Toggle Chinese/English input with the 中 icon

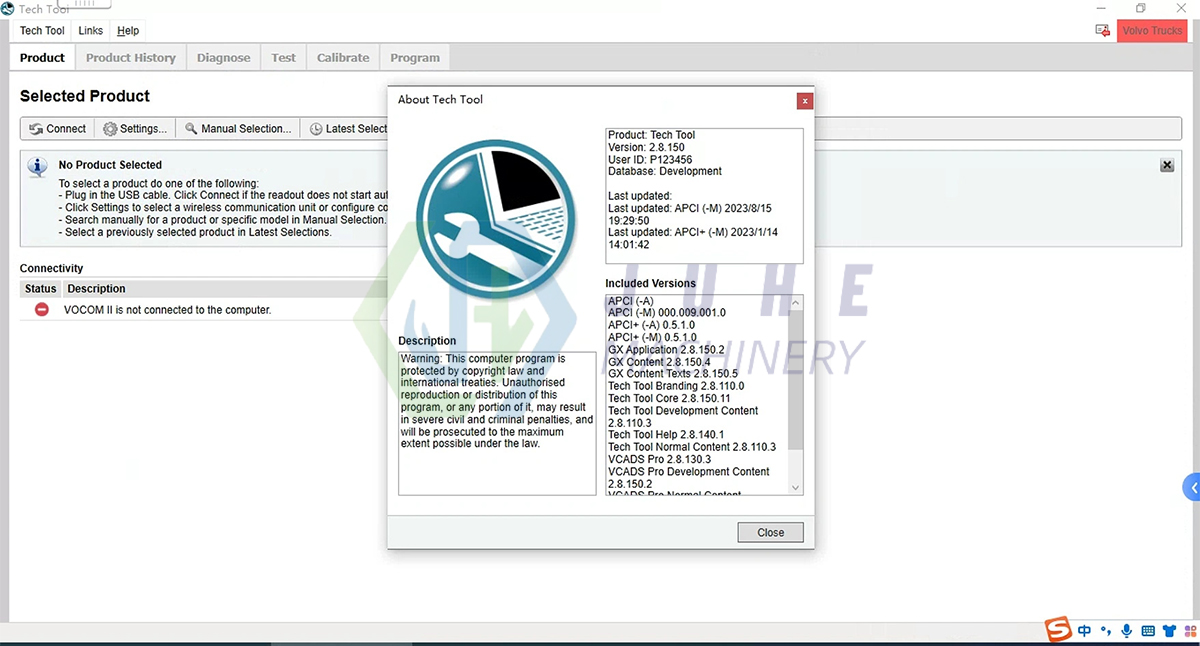[x=1084, y=630]
